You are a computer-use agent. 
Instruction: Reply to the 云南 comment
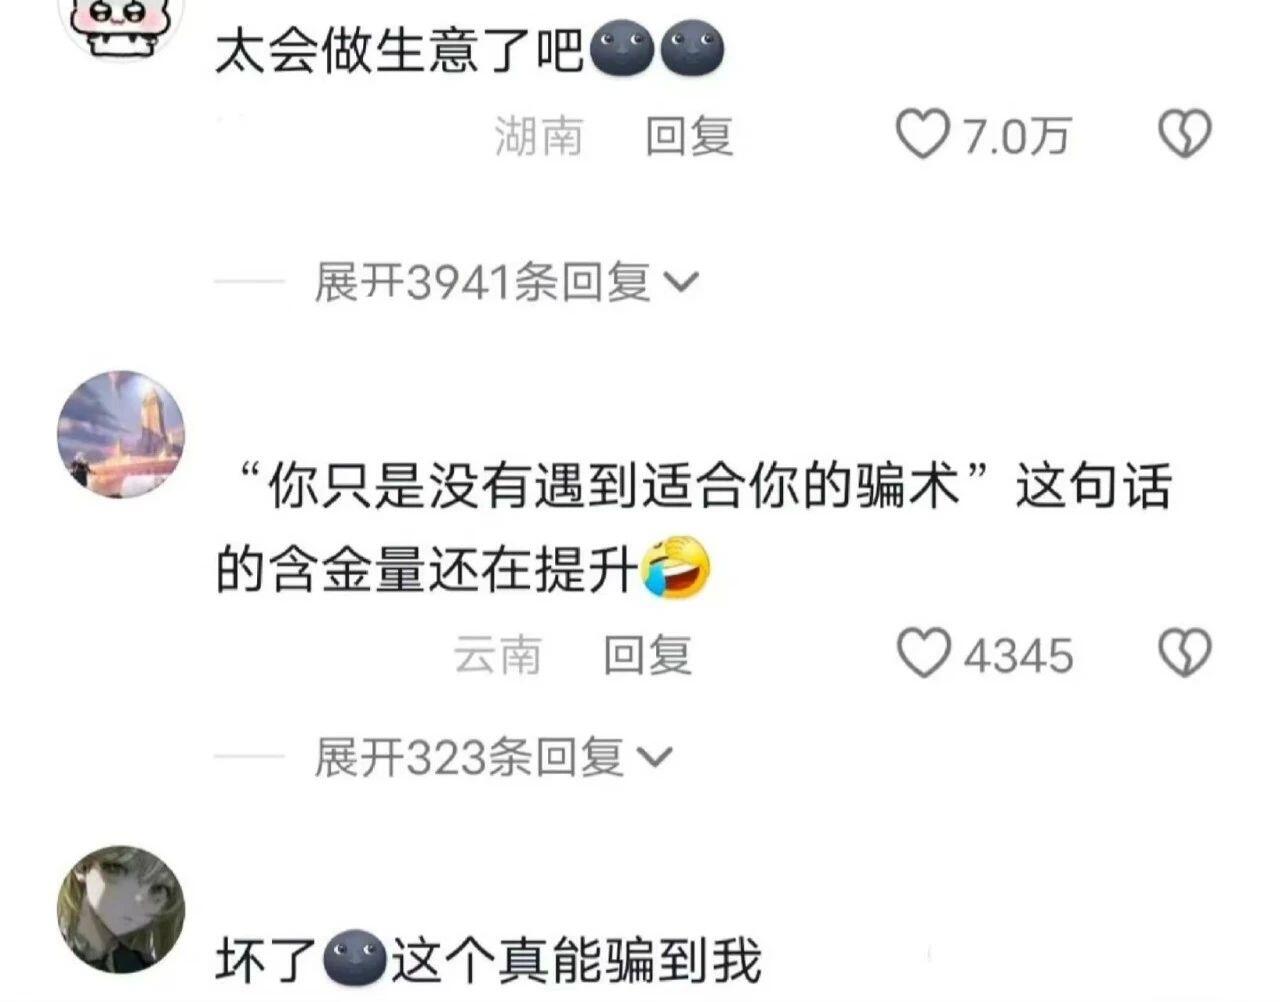tap(648, 655)
